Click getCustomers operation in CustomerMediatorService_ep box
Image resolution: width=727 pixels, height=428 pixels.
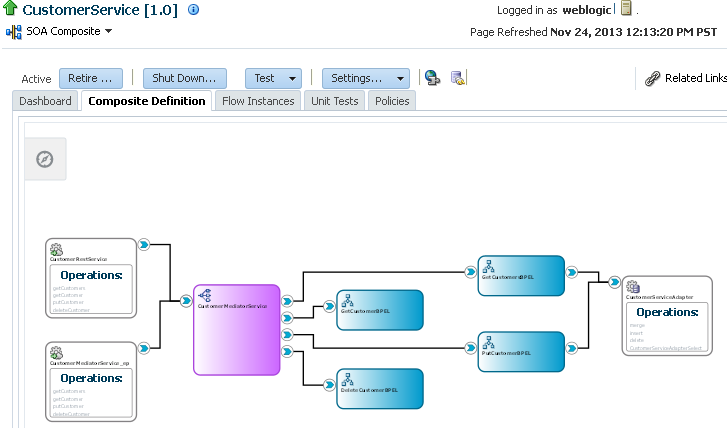coord(69,391)
